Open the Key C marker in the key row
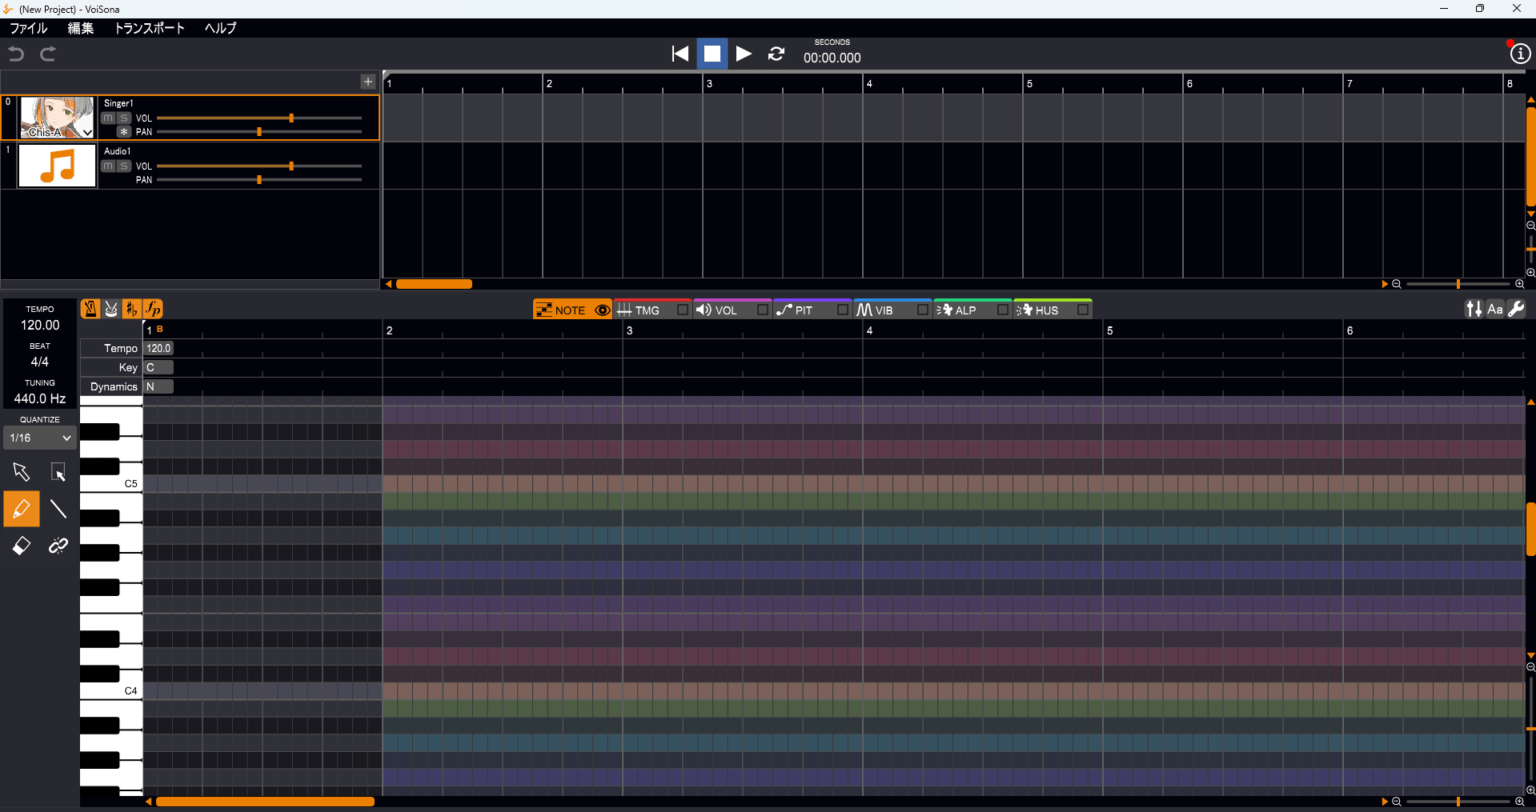This screenshot has height=812, width=1536. pos(157,367)
